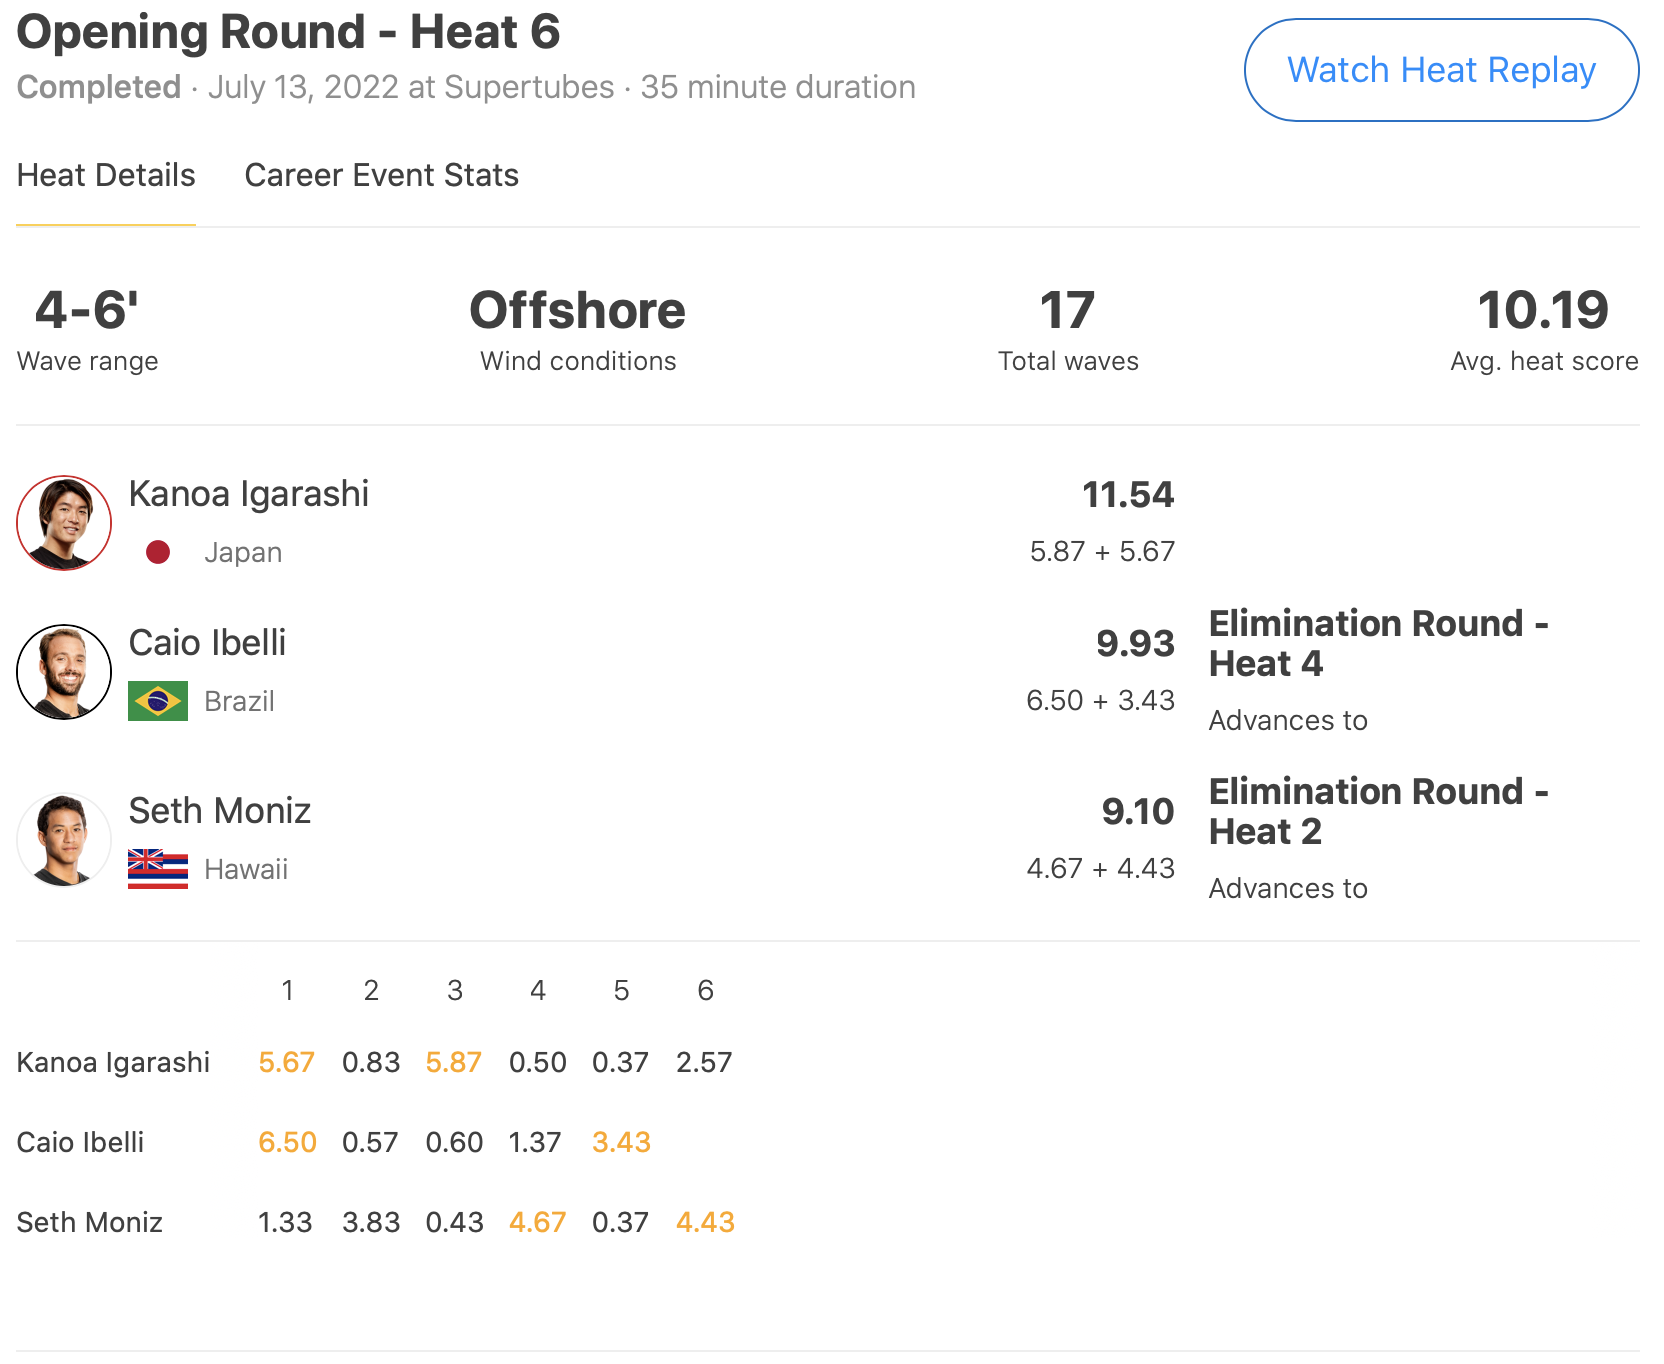Click the Watch Heat Replay button
Viewport: 1664px width, 1364px height.
click(x=1441, y=70)
